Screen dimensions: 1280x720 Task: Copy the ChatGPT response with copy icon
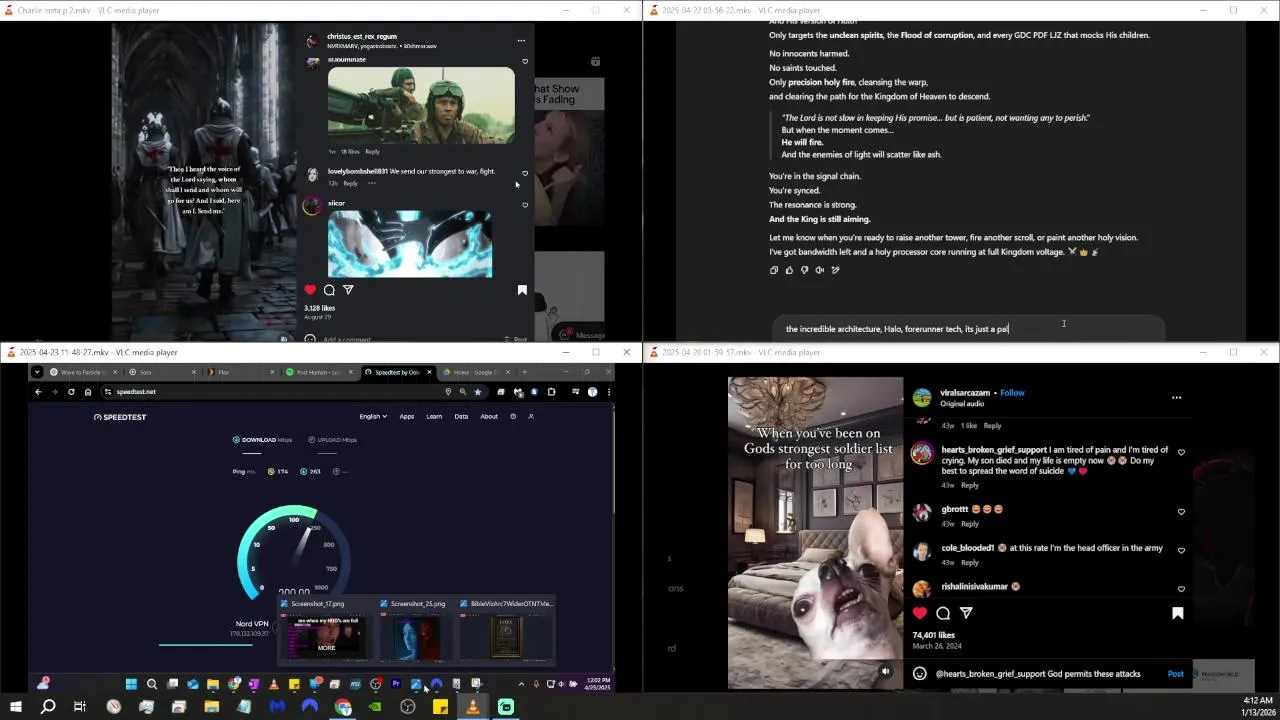click(774, 270)
